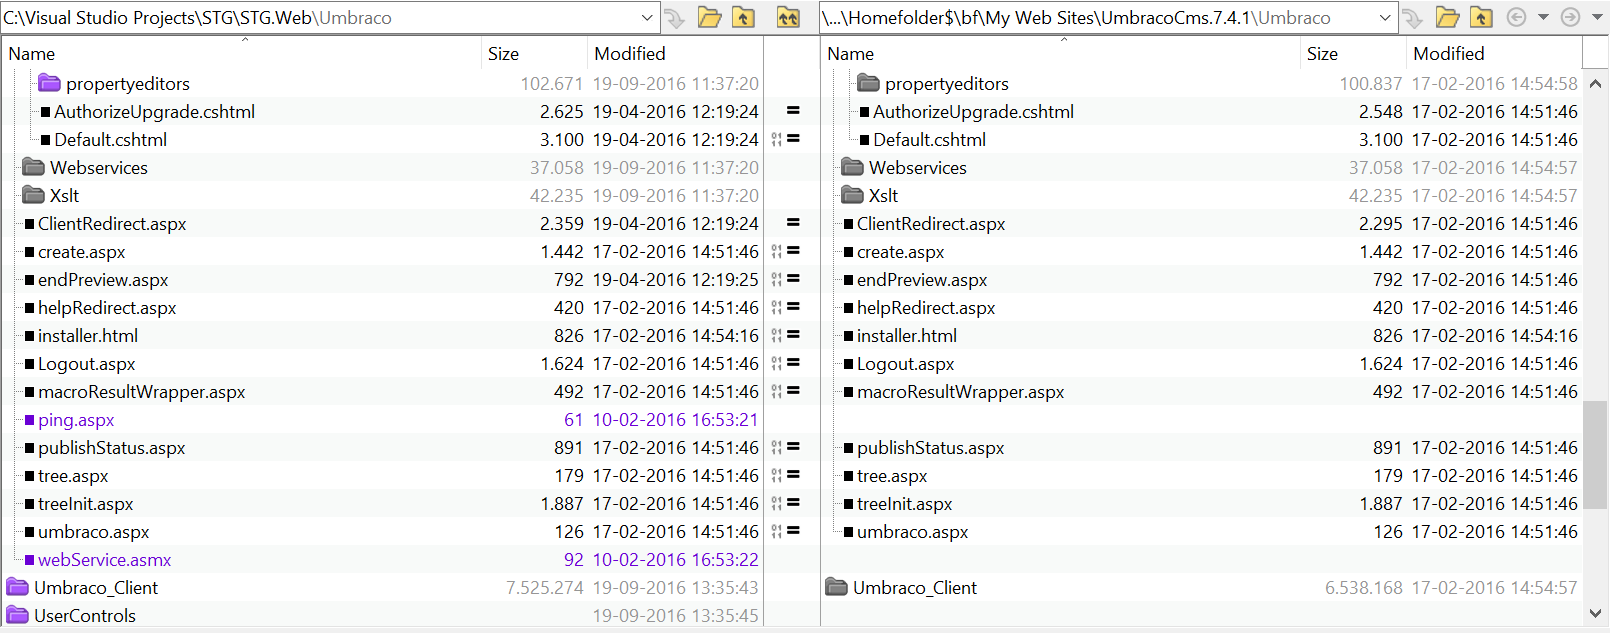Click the Webservices folder icon in left pane

tap(33, 167)
